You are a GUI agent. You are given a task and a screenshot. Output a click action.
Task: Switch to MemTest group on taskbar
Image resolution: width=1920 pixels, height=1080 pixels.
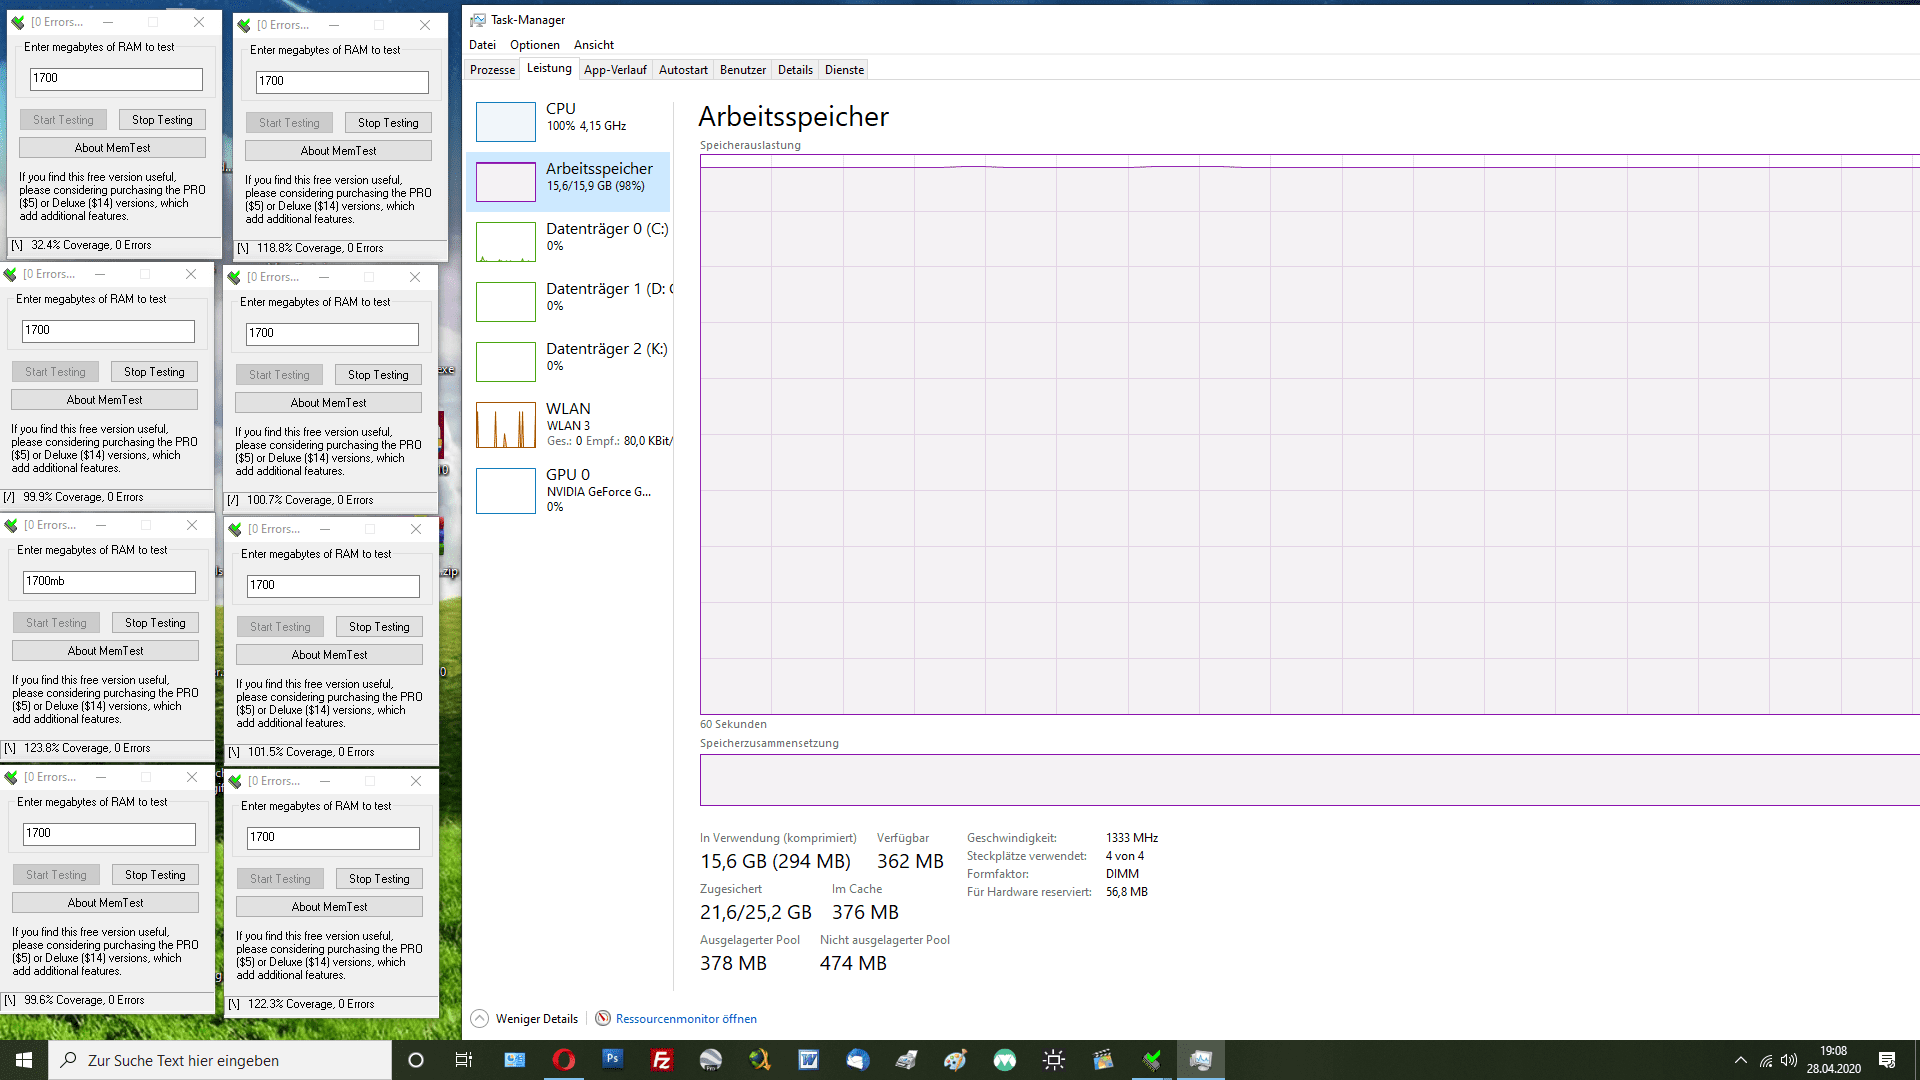1152,1060
